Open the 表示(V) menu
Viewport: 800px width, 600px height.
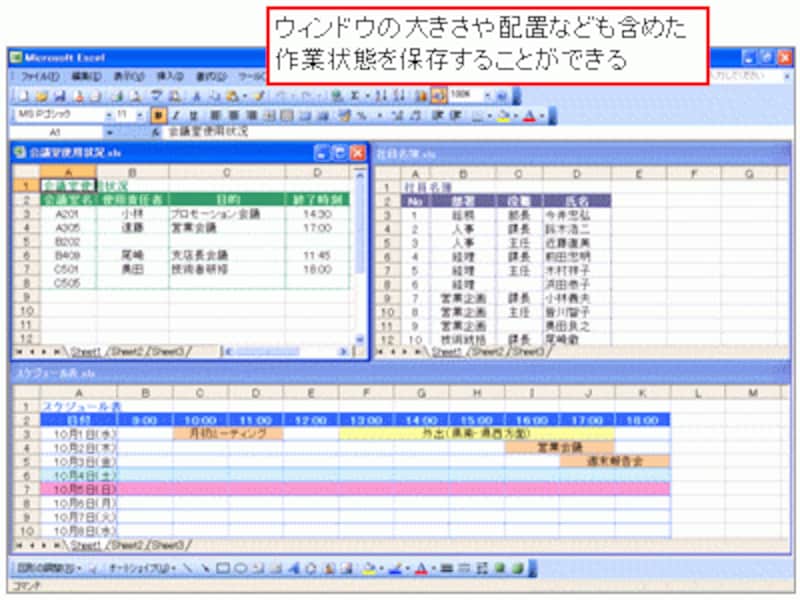129,77
